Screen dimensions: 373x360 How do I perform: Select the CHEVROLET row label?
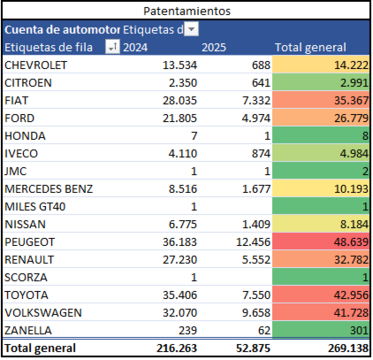pos(36,65)
